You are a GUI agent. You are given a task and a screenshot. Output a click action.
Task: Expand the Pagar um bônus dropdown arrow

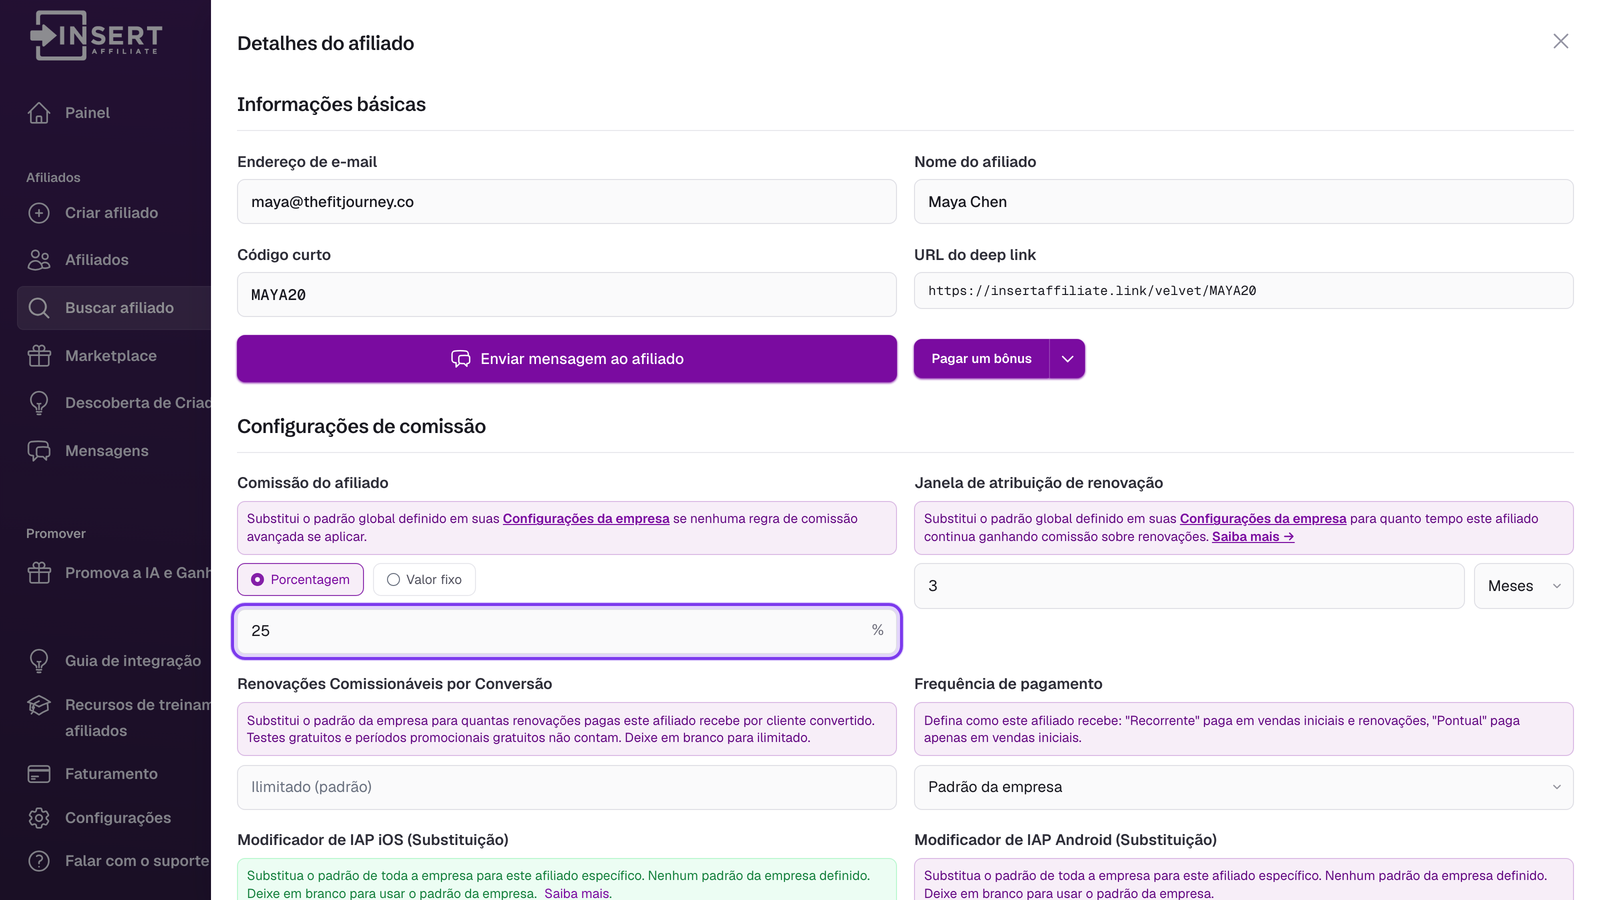[x=1067, y=359]
